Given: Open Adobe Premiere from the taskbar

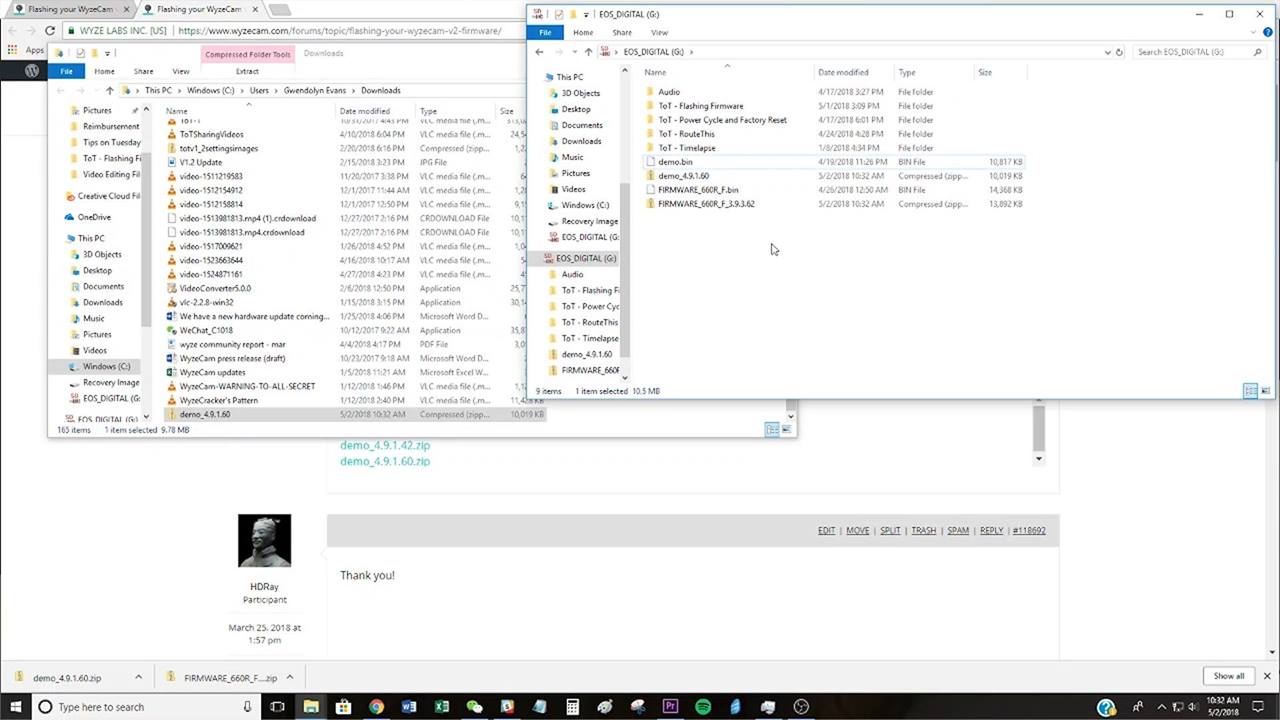Looking at the screenshot, I should coord(670,707).
